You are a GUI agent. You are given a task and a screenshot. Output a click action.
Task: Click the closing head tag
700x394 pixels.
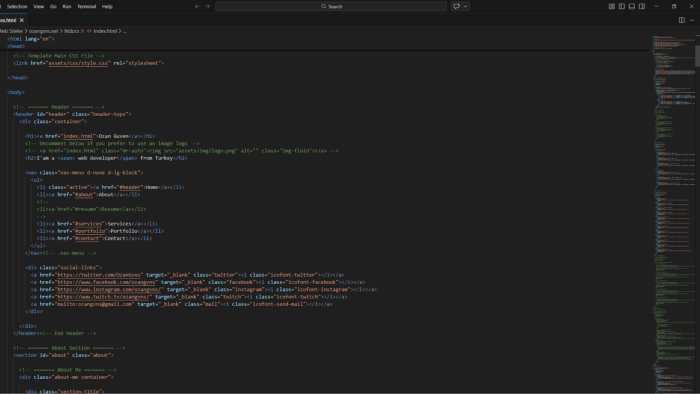[x=17, y=78]
